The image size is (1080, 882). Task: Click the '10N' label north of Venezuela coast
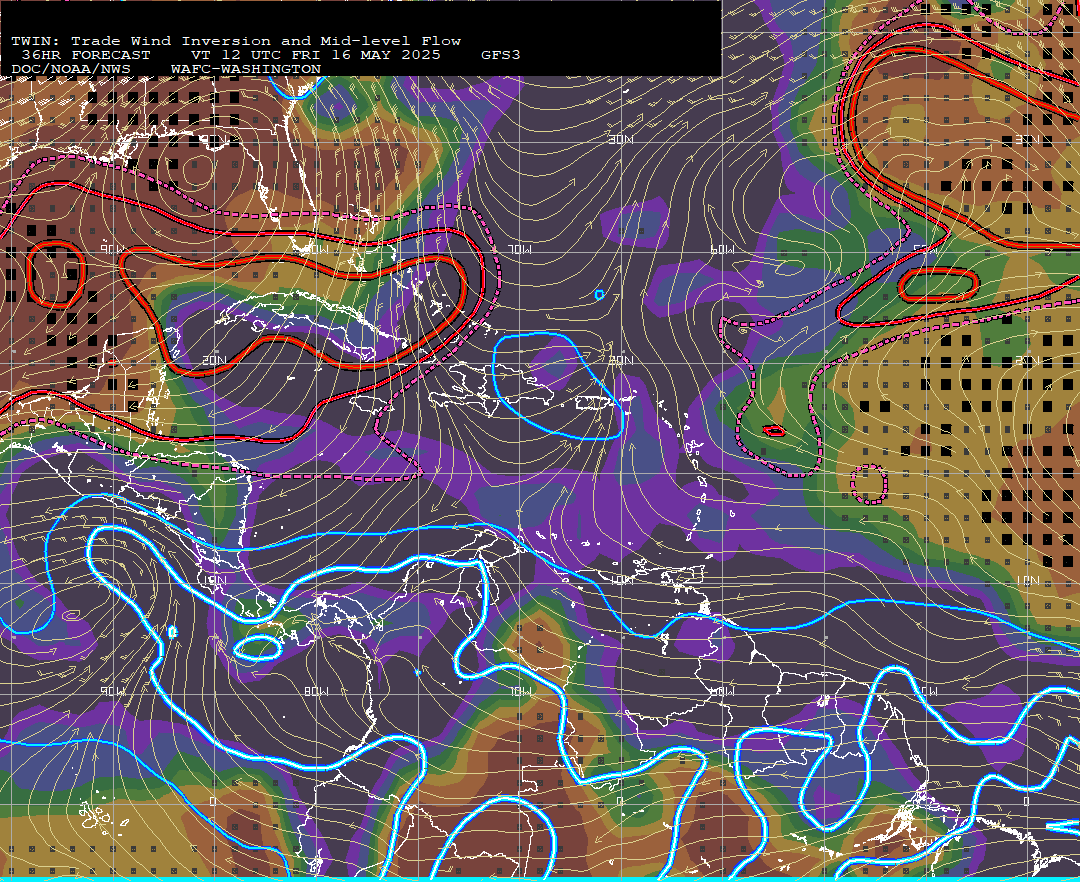pos(621,580)
